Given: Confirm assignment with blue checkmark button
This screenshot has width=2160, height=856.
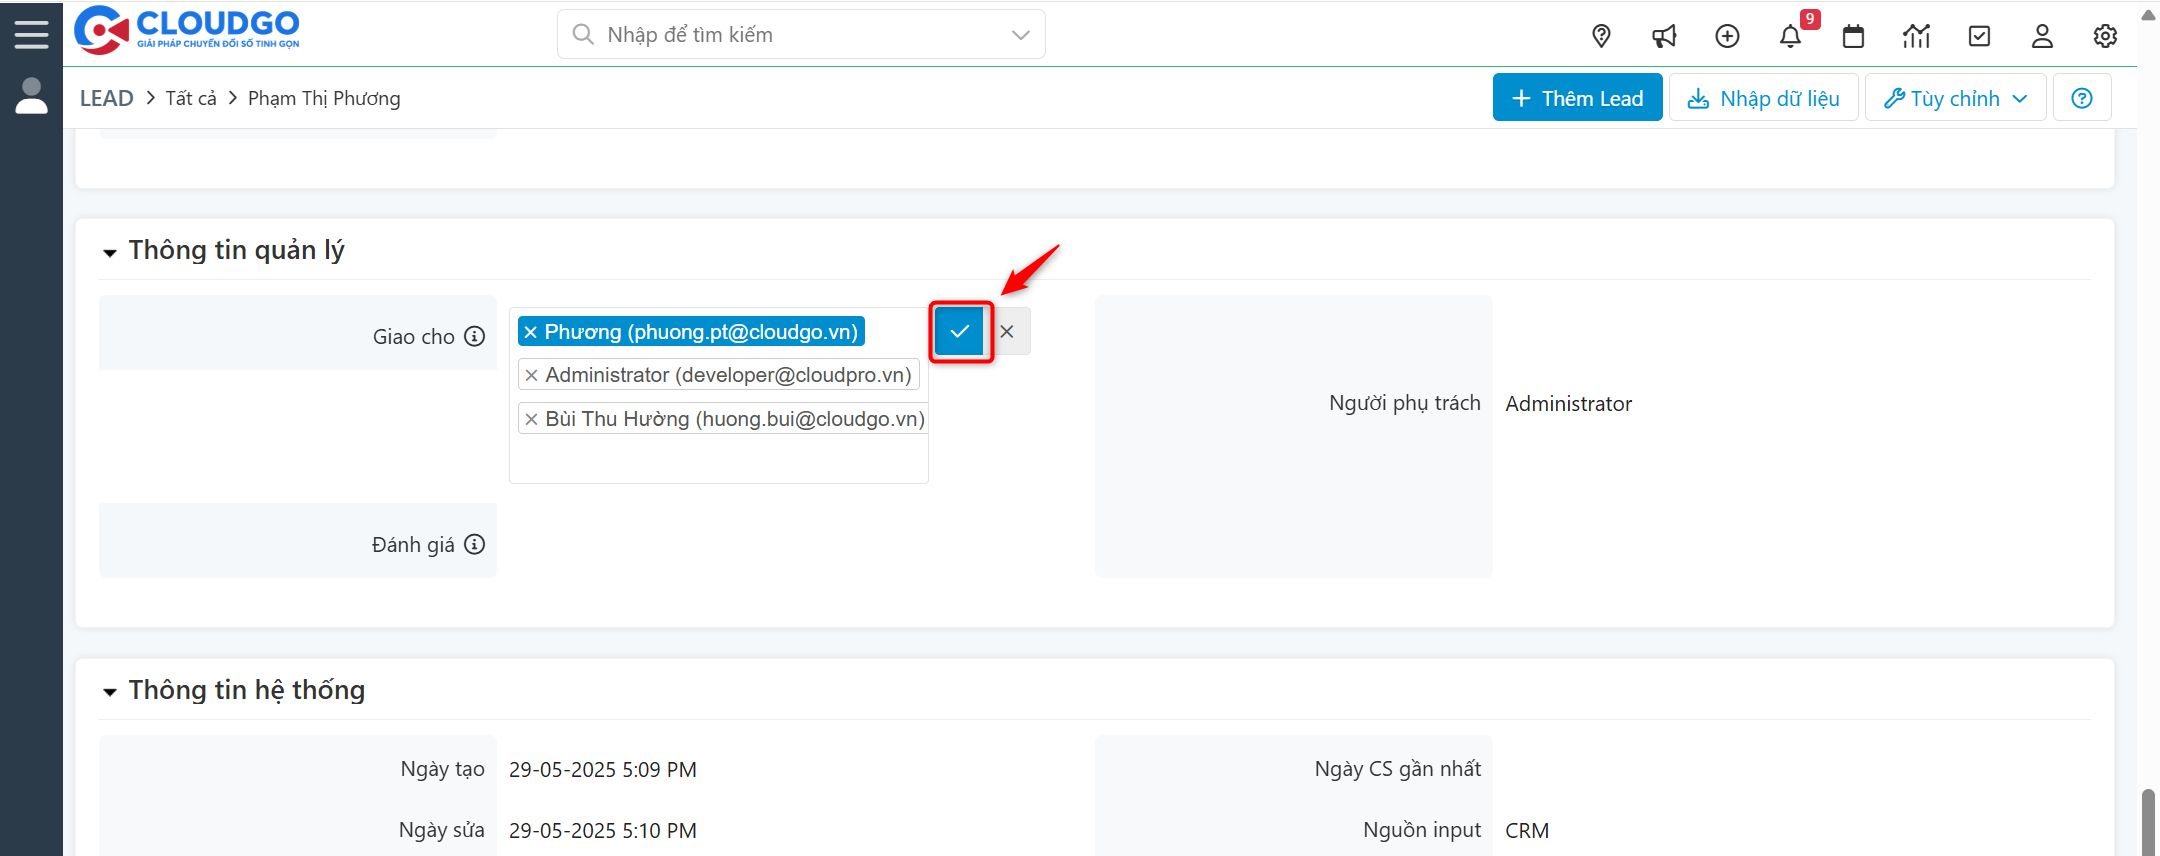Looking at the screenshot, I should (960, 331).
